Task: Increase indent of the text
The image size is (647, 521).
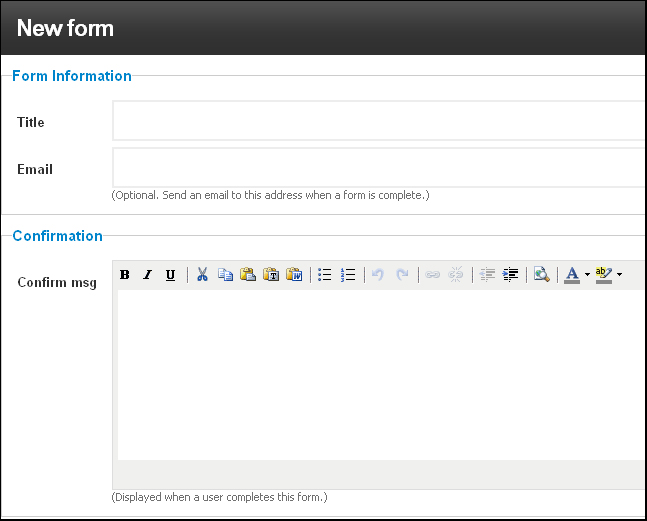Action: [x=510, y=274]
